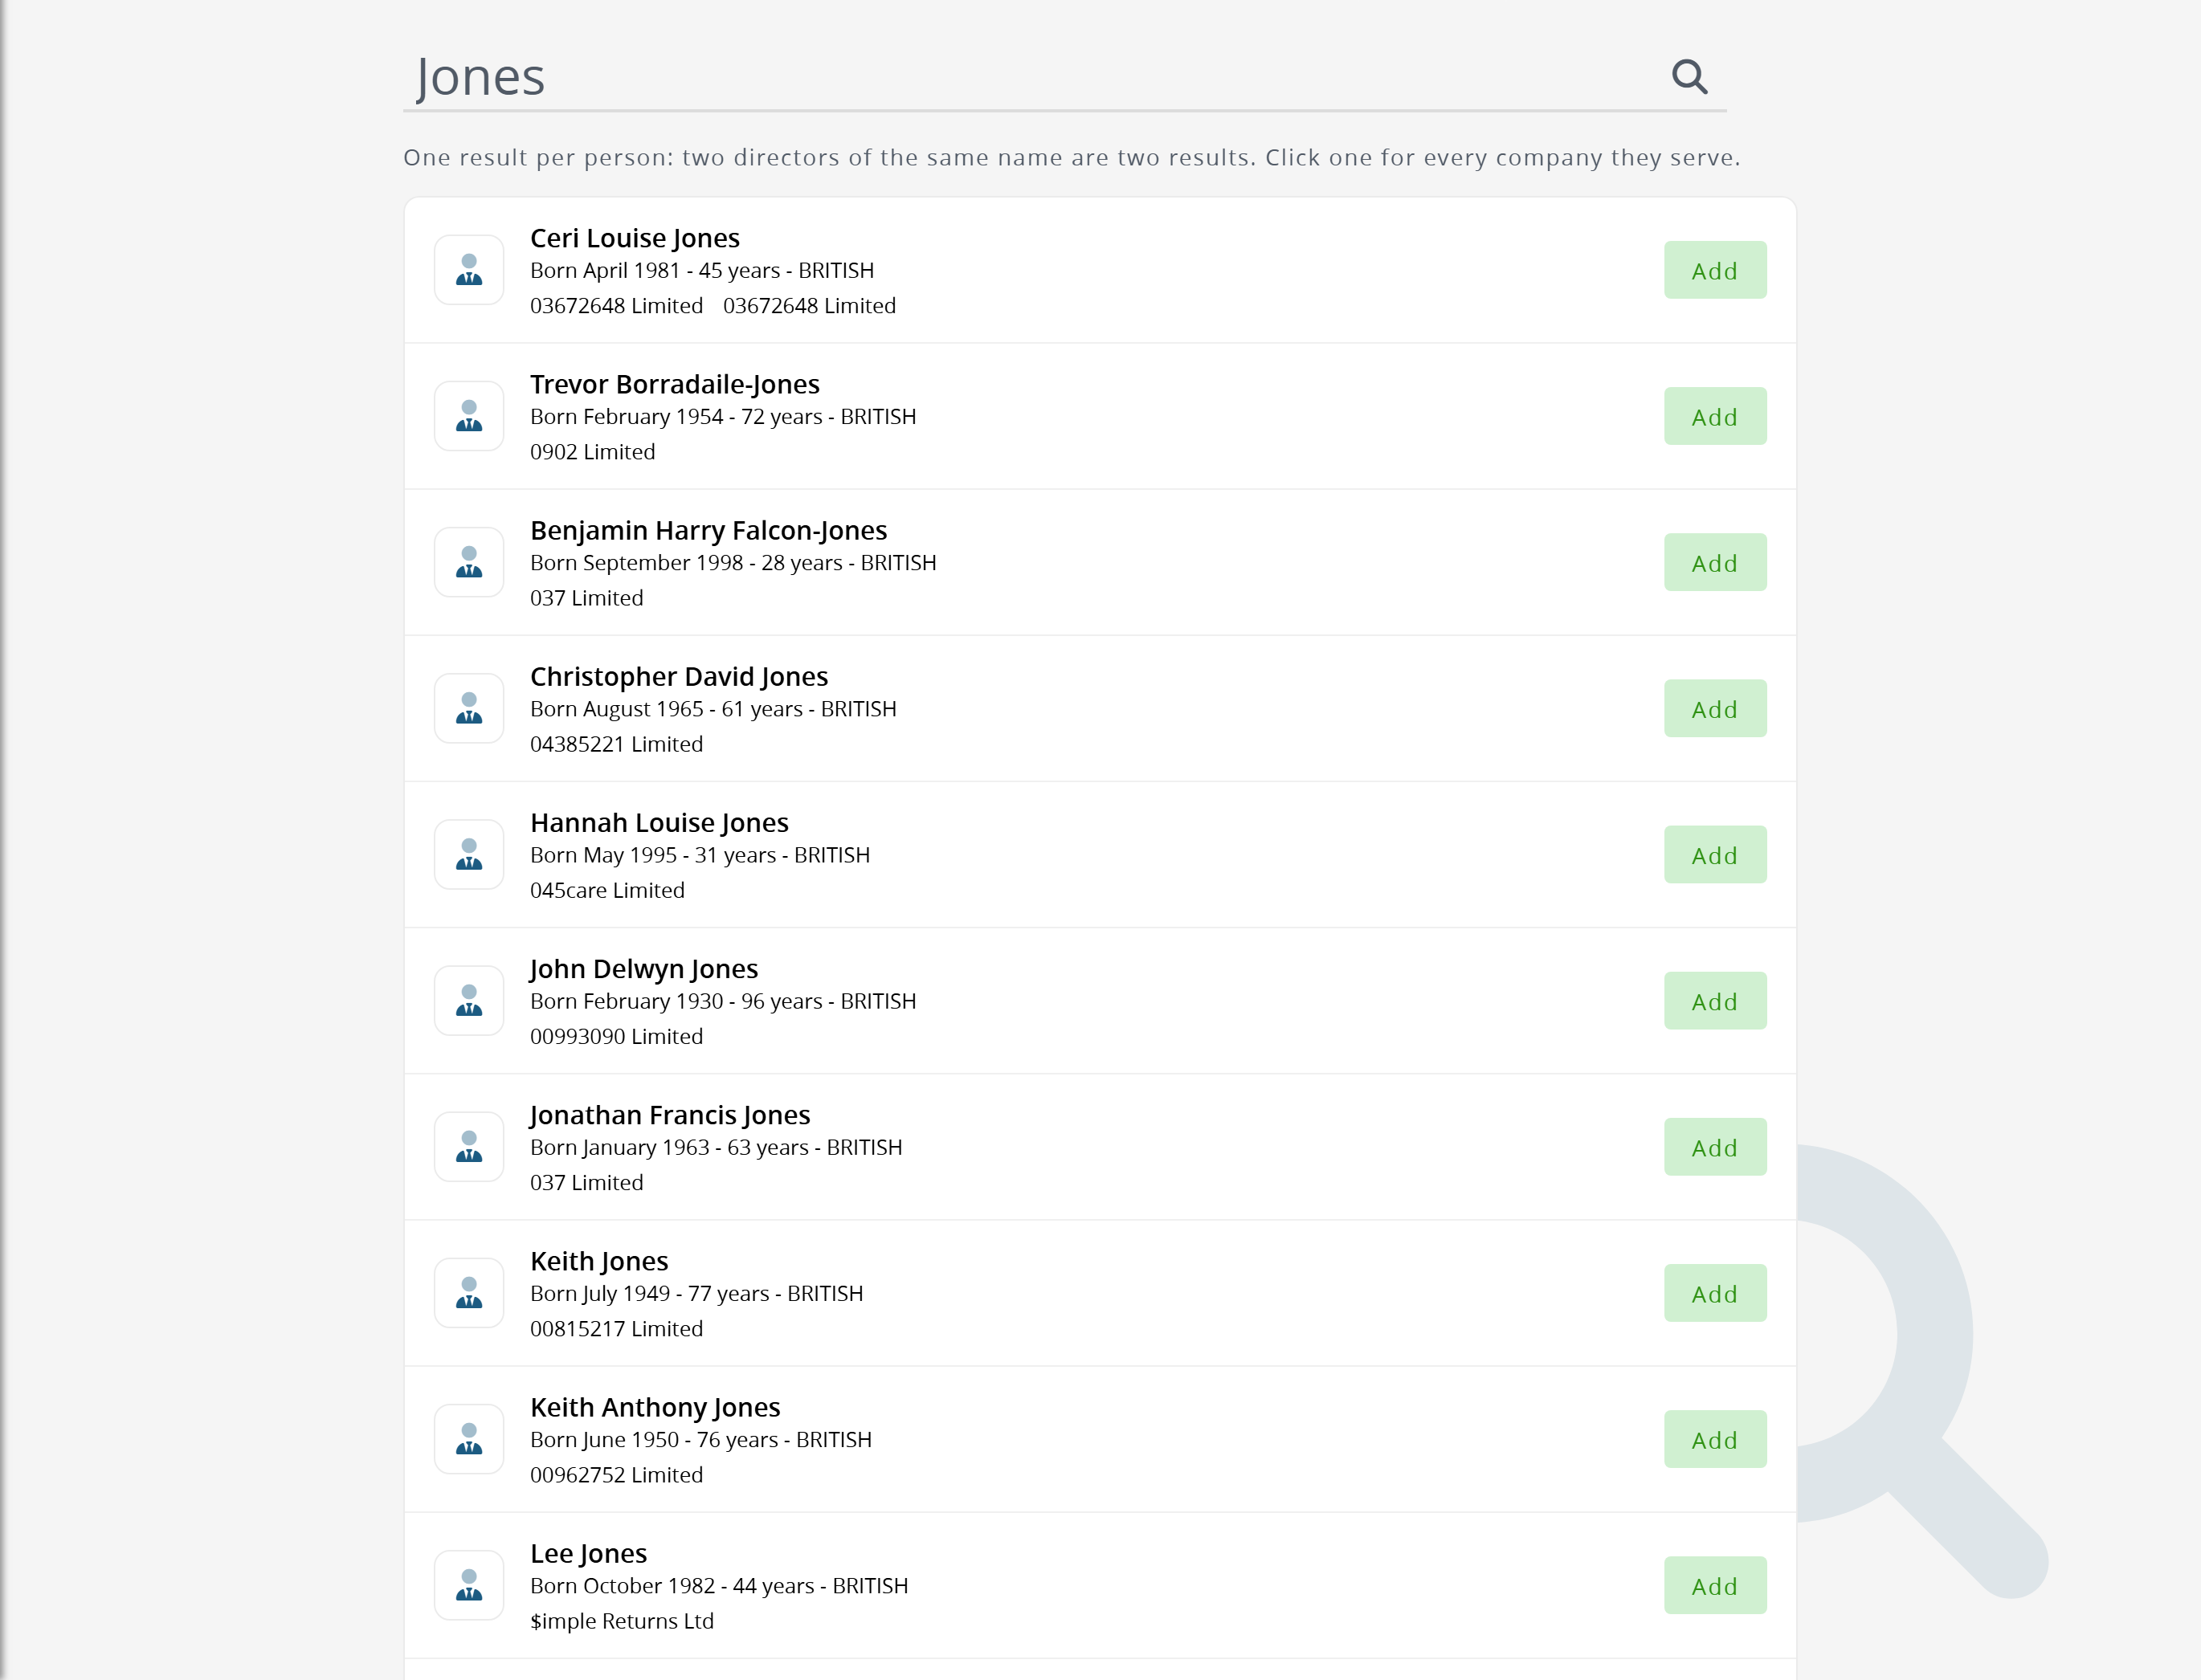Click company 0902 Limited

pyautogui.click(x=593, y=452)
